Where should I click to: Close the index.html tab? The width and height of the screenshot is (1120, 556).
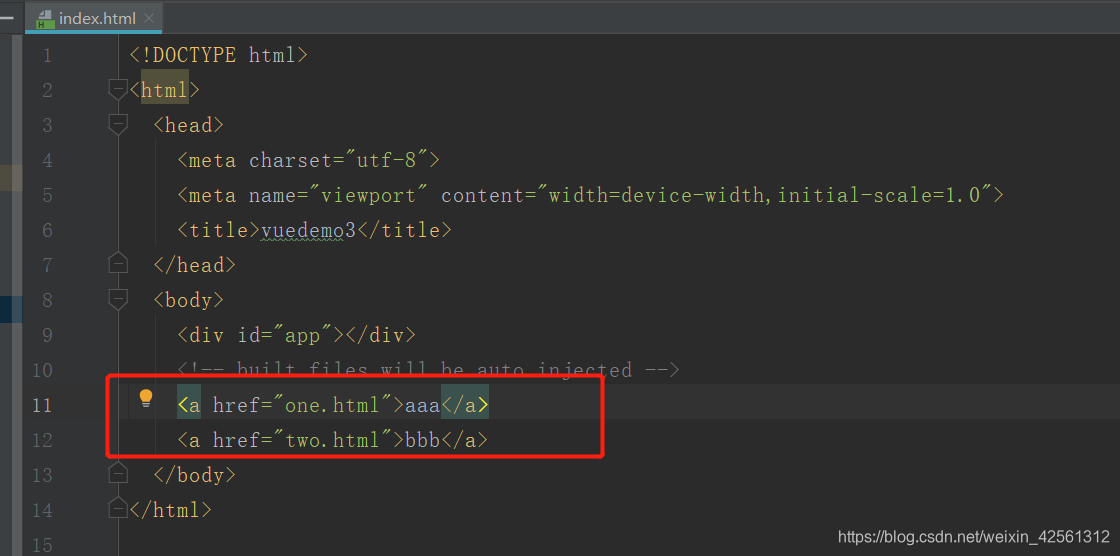tap(149, 18)
